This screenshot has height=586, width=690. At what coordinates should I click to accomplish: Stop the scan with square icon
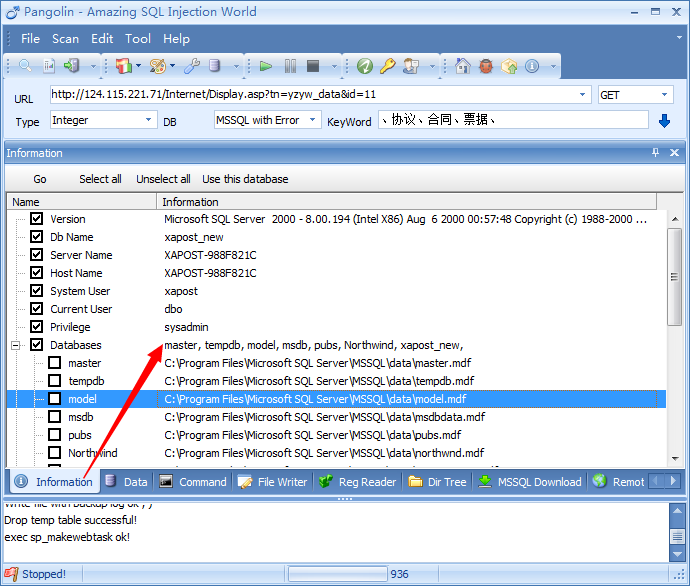[313, 66]
